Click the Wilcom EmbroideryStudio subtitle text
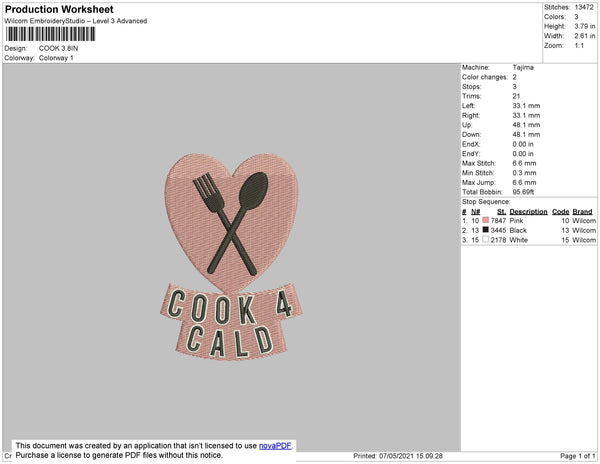Viewport: 600px width, 464px height. tap(76, 21)
